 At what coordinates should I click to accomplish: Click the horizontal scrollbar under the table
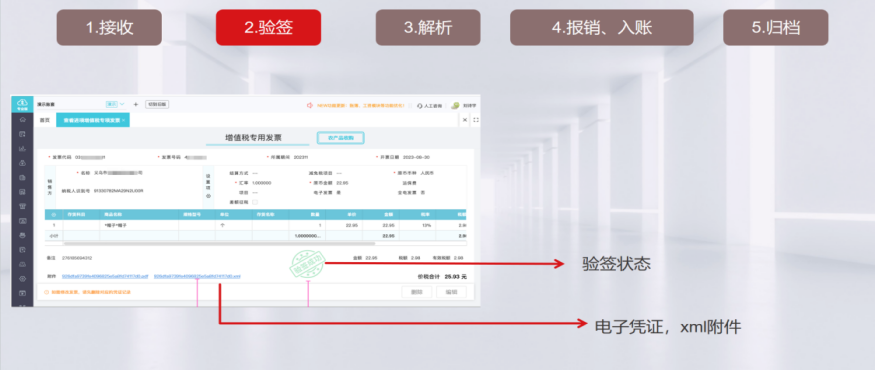point(219,244)
